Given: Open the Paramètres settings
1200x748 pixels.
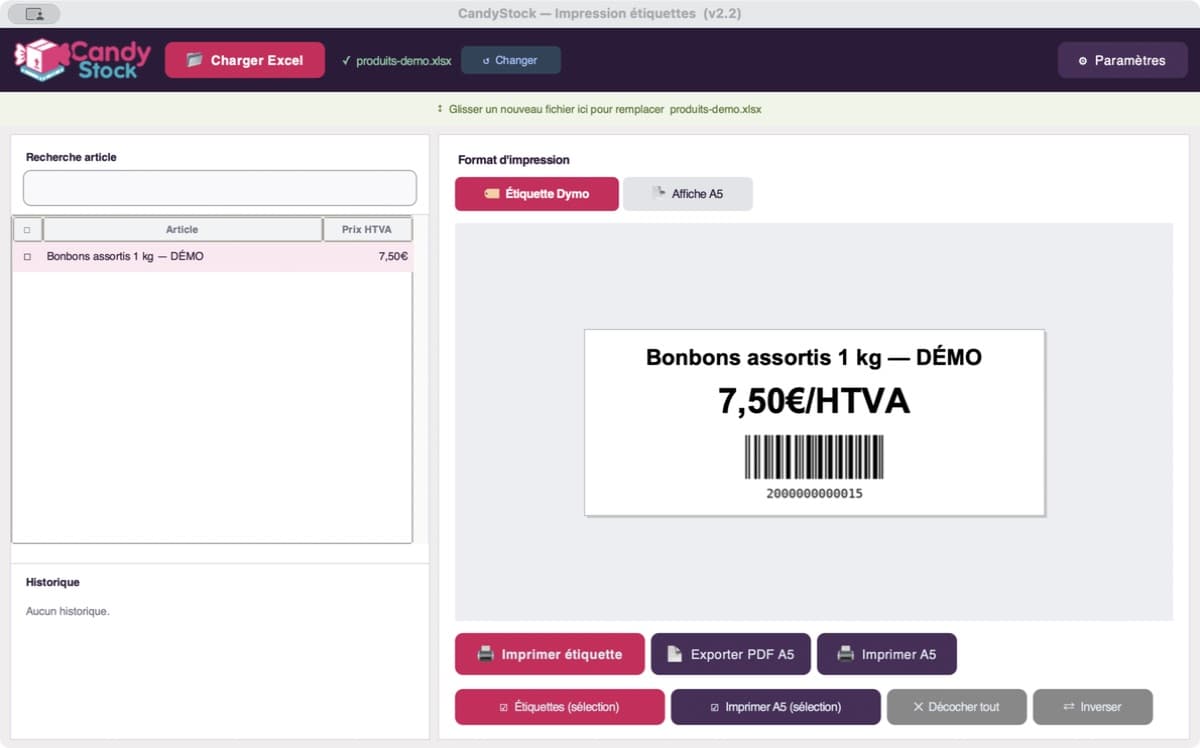Looking at the screenshot, I should (x=1123, y=60).
